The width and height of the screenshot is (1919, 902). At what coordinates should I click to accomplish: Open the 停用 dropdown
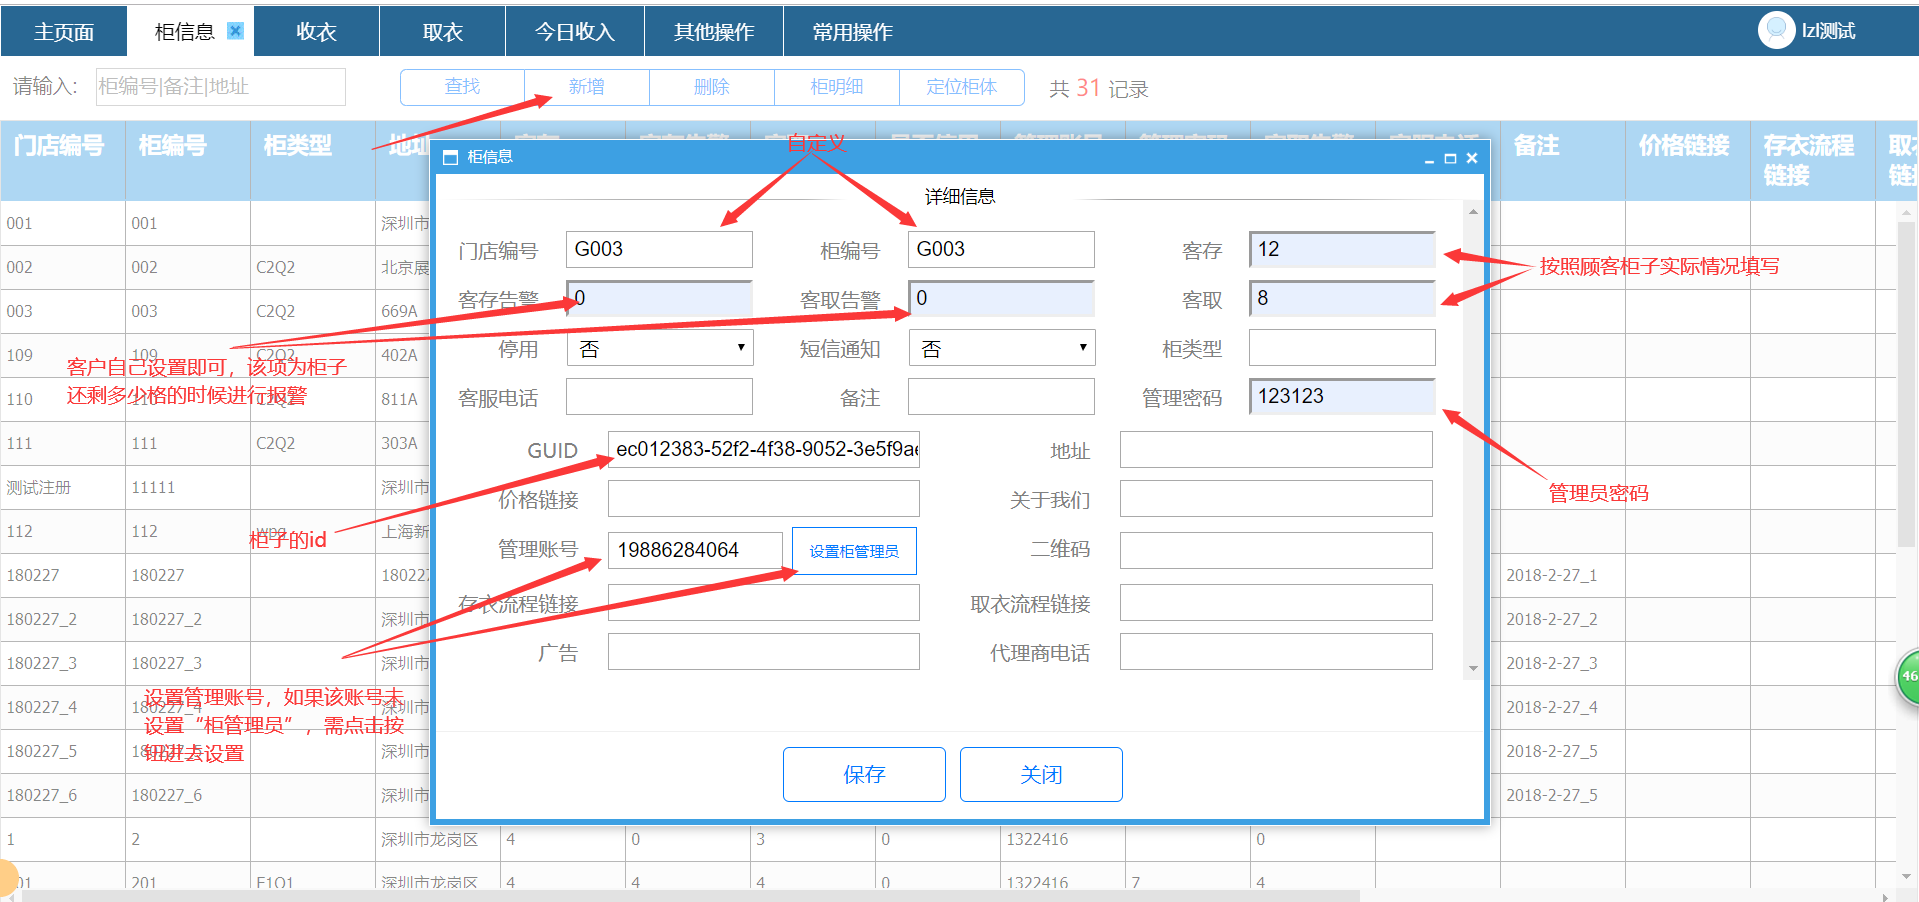(660, 348)
